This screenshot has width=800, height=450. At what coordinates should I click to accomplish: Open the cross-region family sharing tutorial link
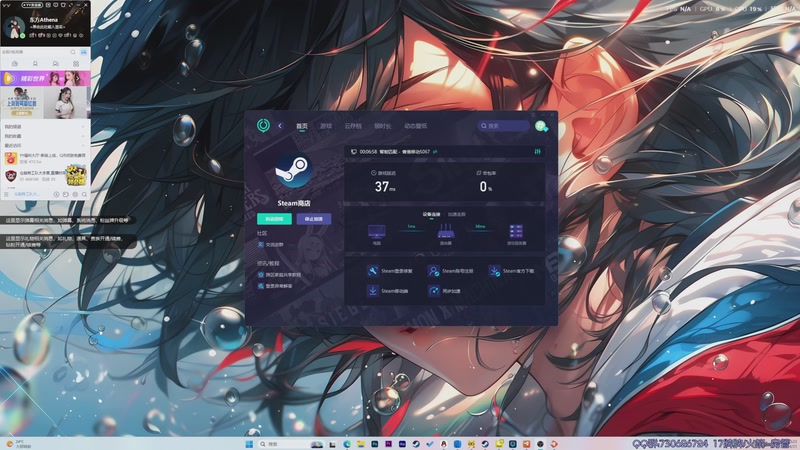(279, 274)
